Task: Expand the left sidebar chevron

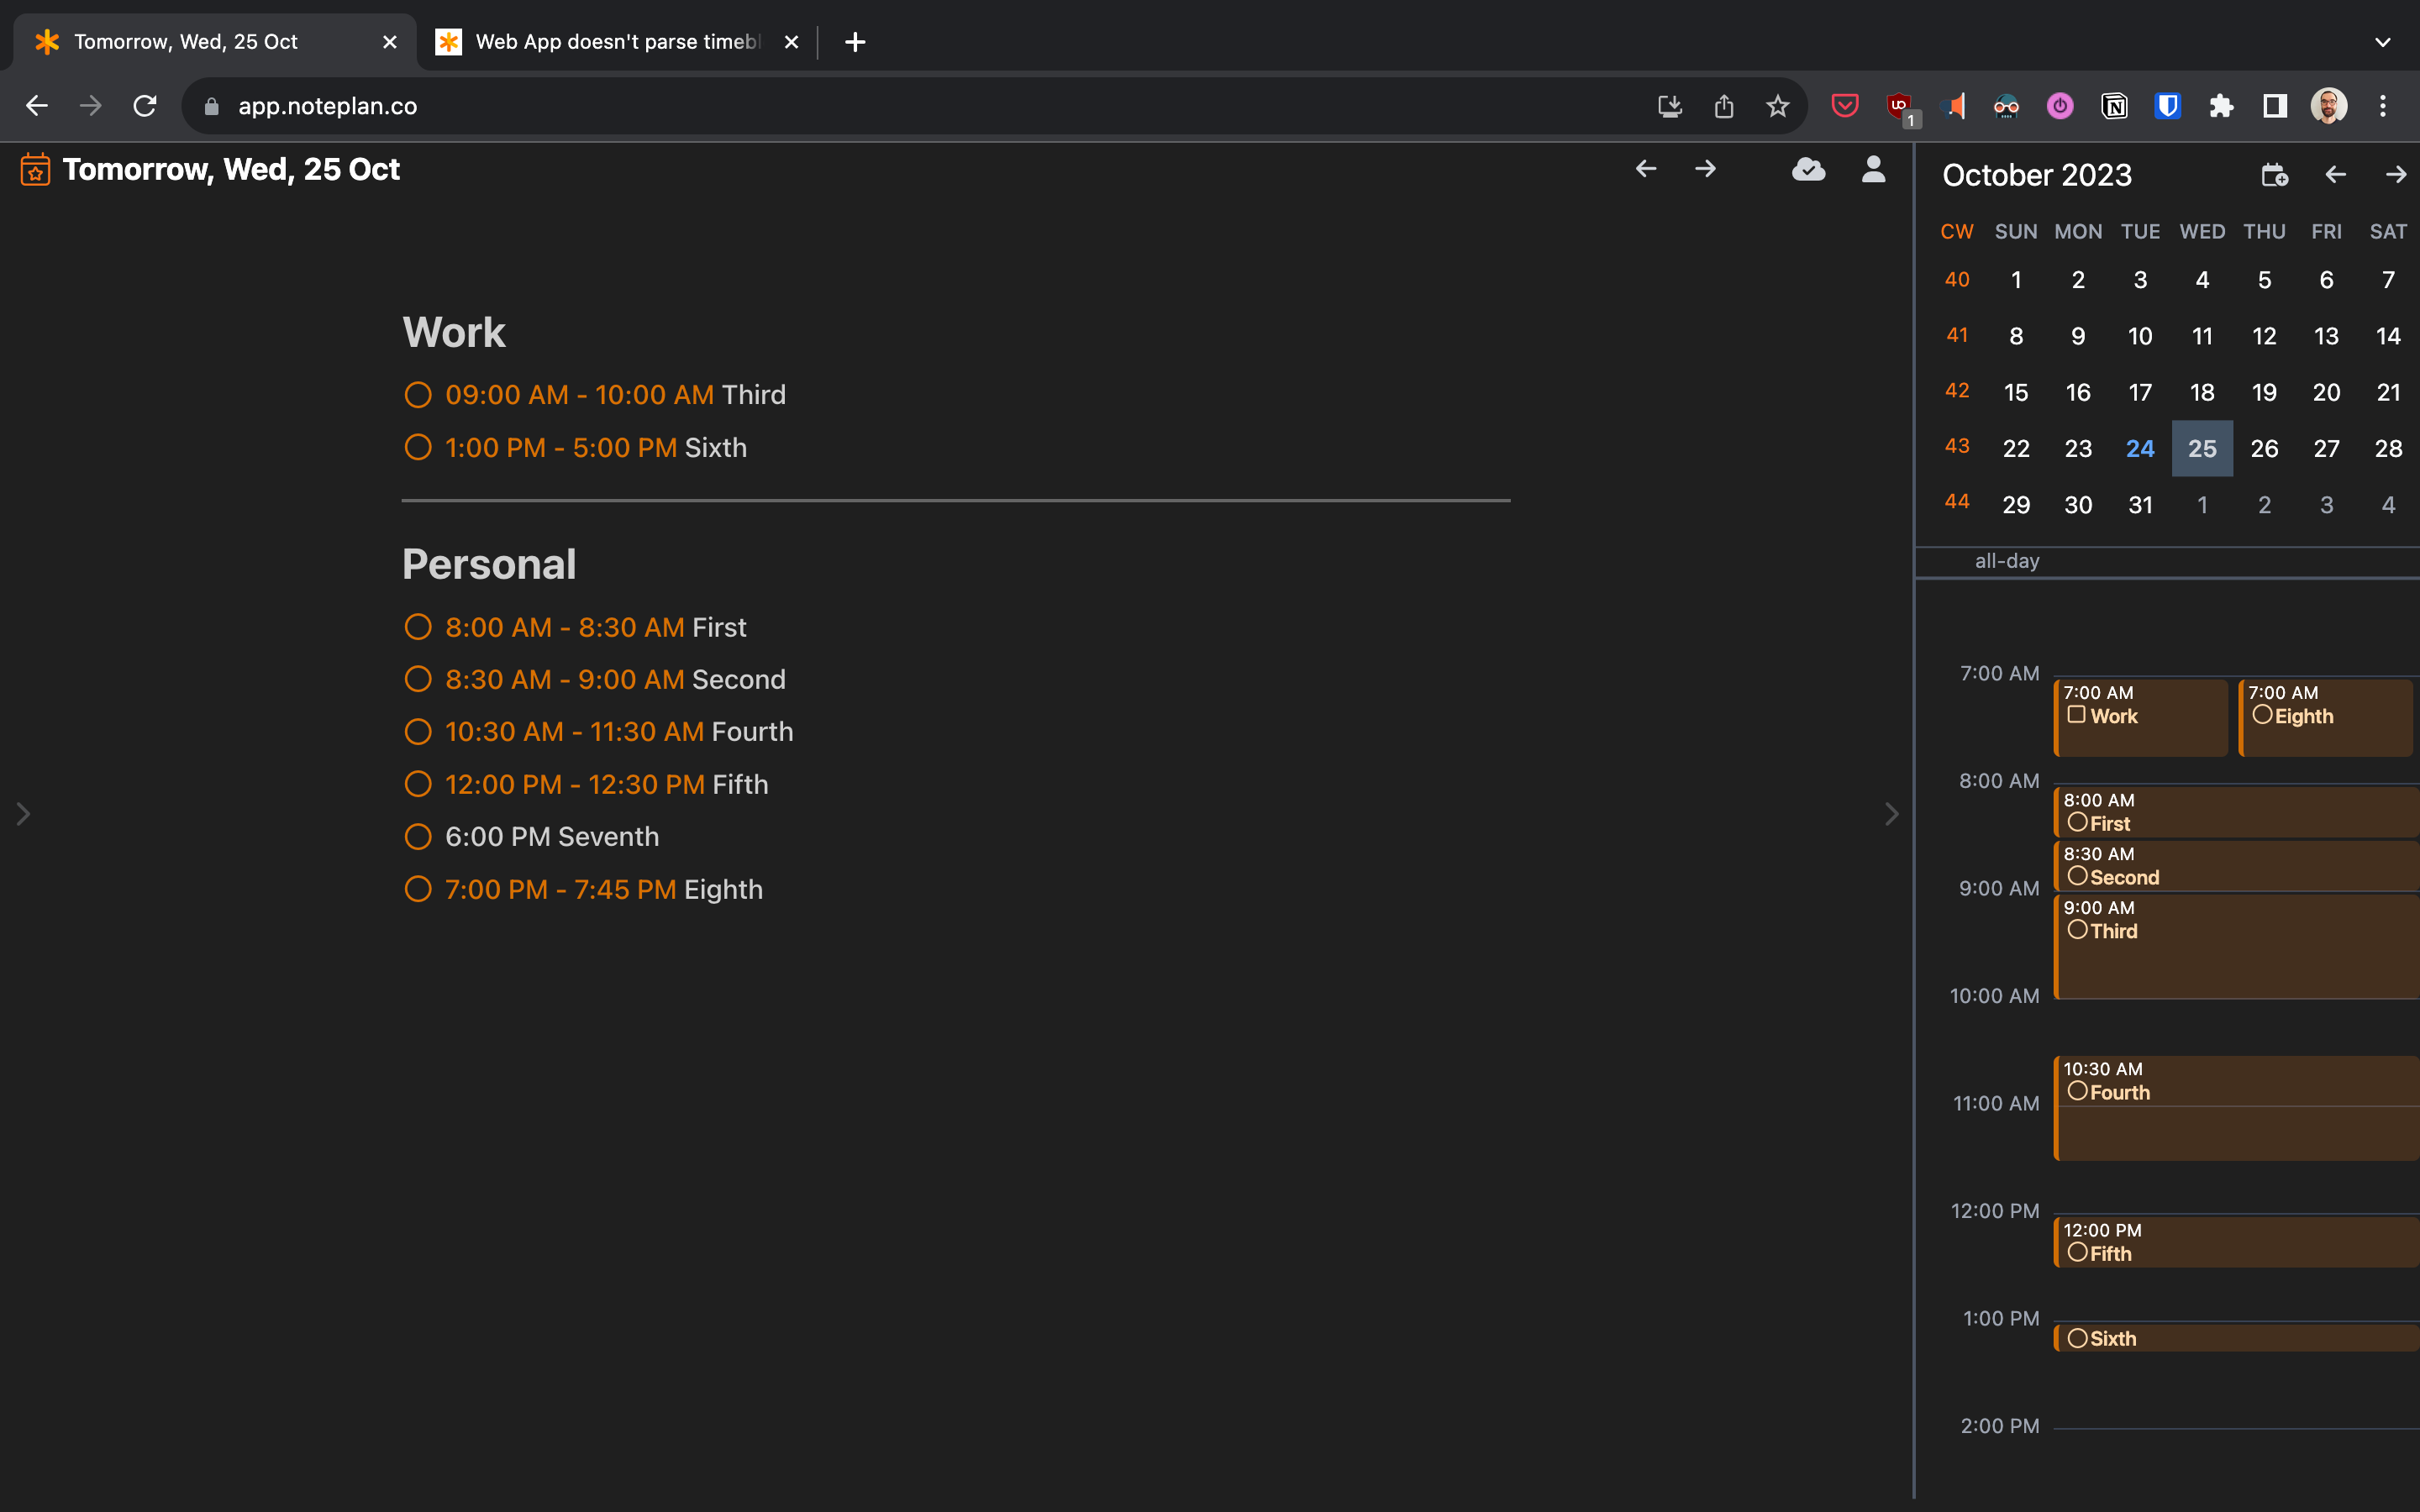Action: [x=23, y=814]
